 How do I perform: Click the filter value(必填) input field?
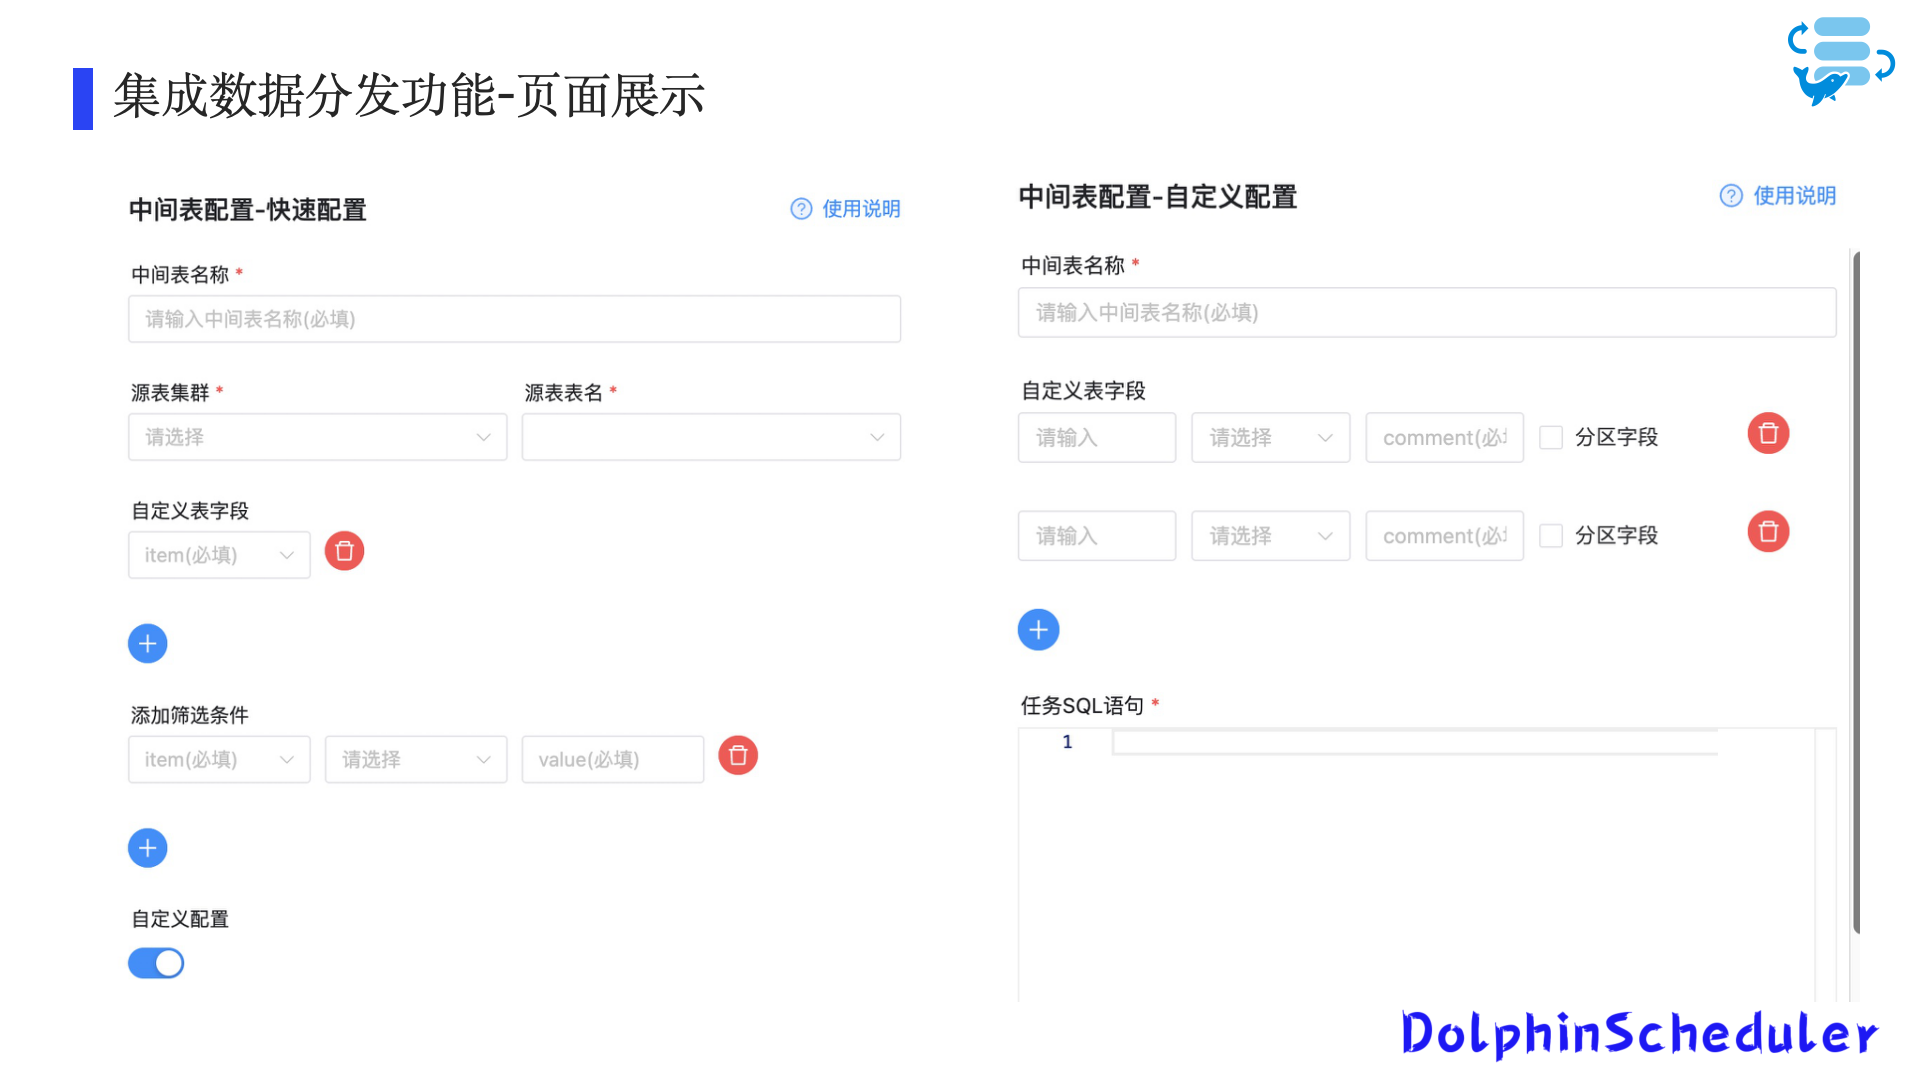(x=613, y=759)
